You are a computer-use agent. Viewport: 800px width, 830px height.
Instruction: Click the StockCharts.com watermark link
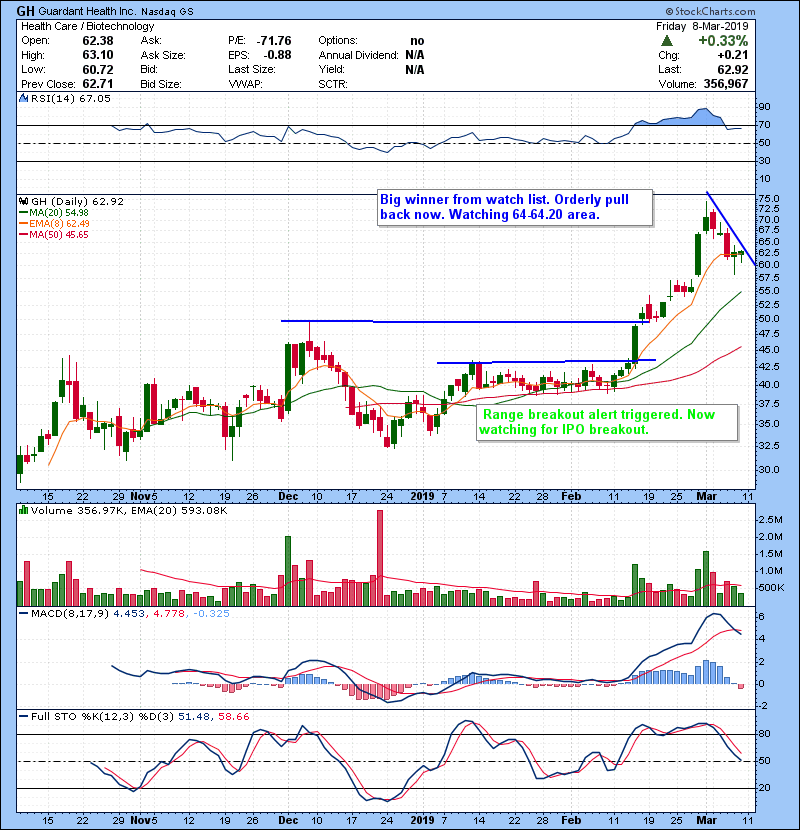[x=711, y=11]
